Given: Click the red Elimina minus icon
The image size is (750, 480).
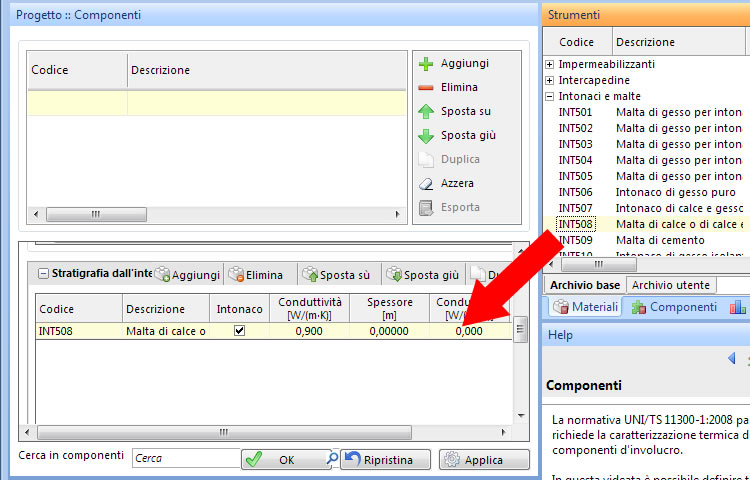Looking at the screenshot, I should click(425, 88).
